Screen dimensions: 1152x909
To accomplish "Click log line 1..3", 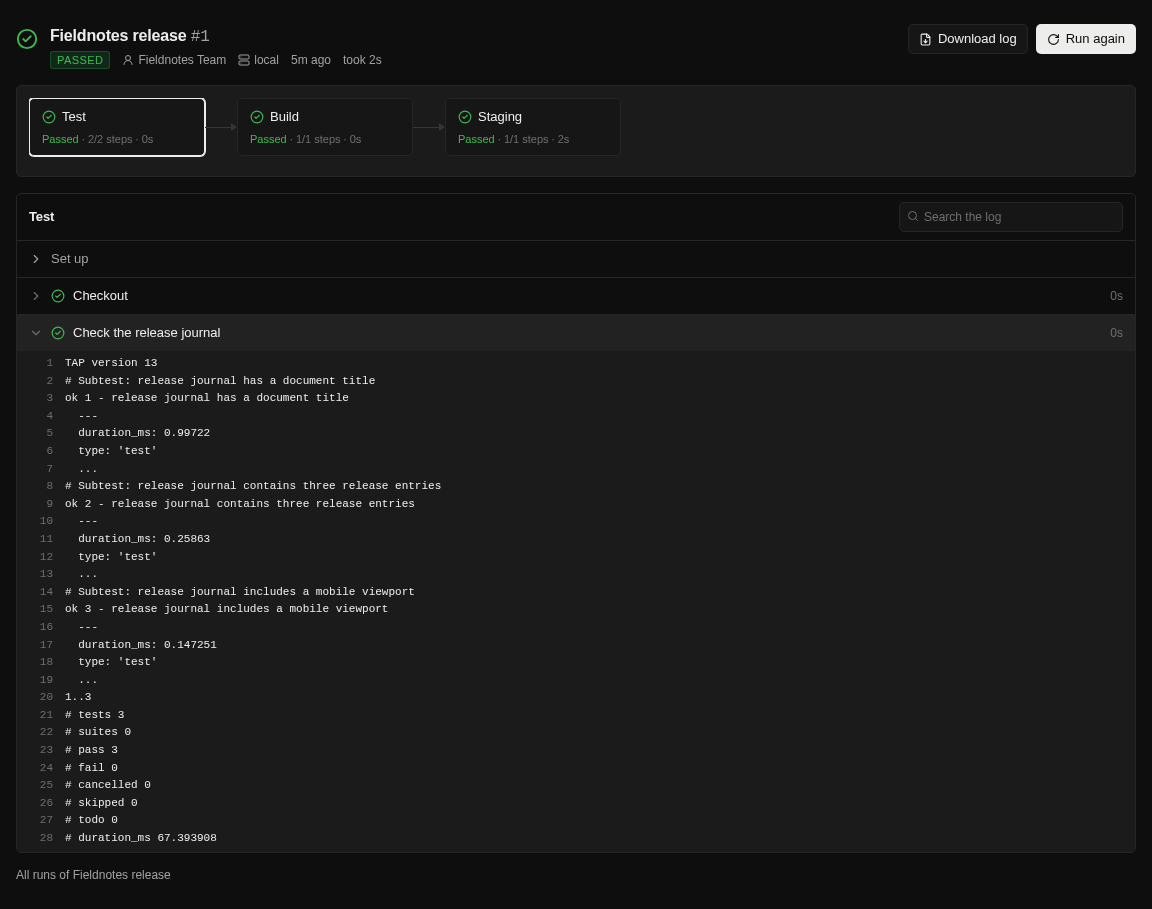I will point(78,697).
